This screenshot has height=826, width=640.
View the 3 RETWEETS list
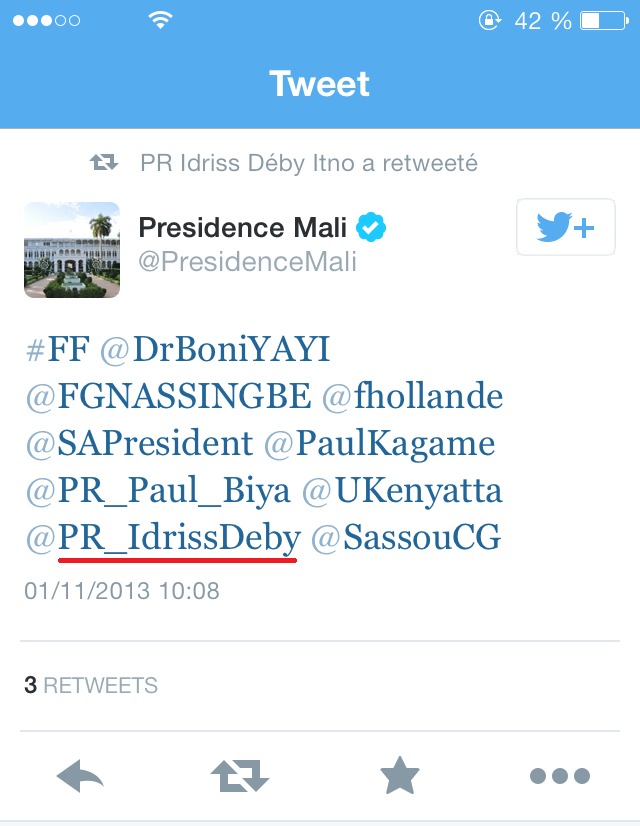(90, 686)
